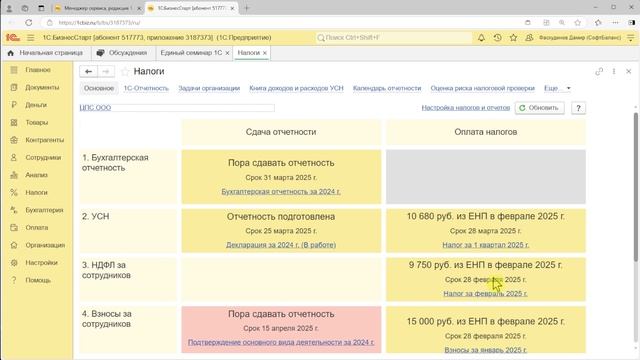Reload the browser page

[29, 22]
